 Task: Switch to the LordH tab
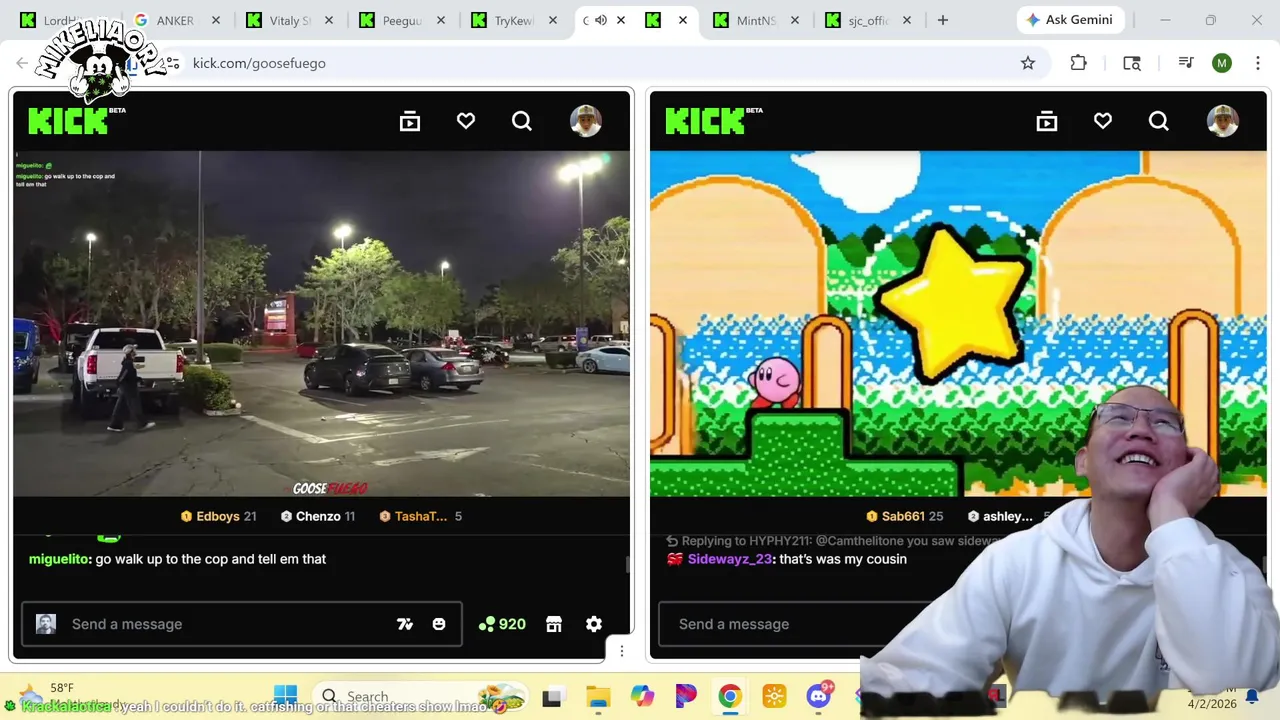pyautogui.click(x=64, y=20)
